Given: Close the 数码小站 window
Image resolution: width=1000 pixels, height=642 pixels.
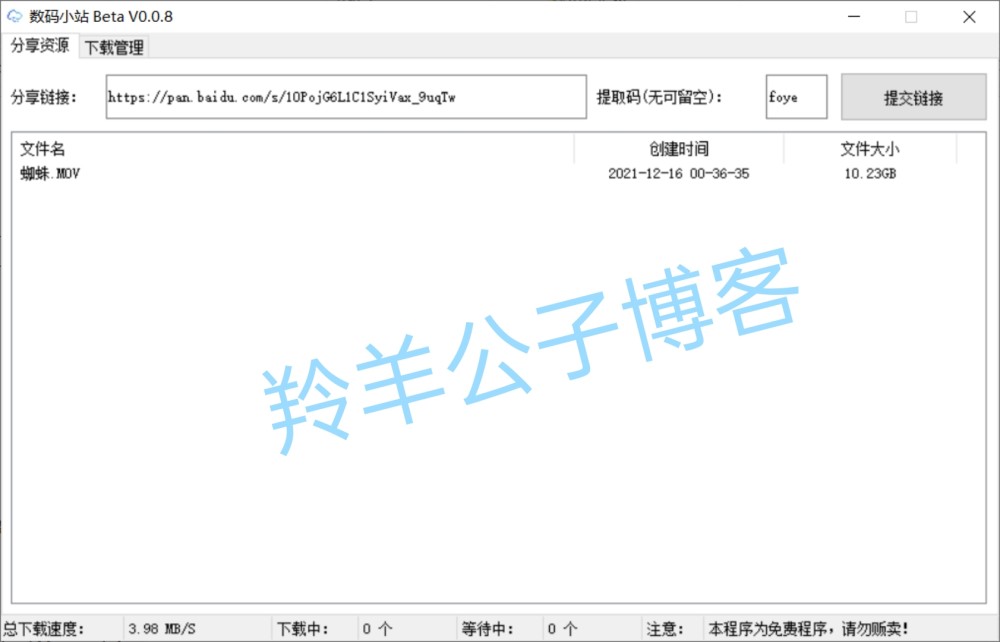Looking at the screenshot, I should [969, 17].
